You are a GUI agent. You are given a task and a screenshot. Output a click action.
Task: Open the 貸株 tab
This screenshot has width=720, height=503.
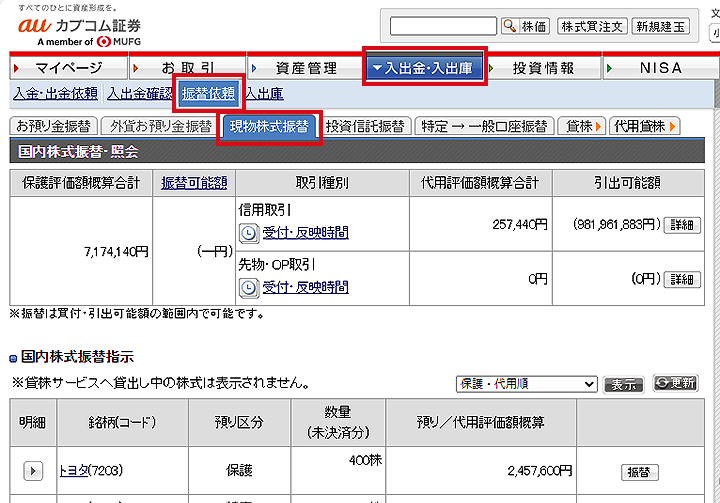tap(582, 126)
